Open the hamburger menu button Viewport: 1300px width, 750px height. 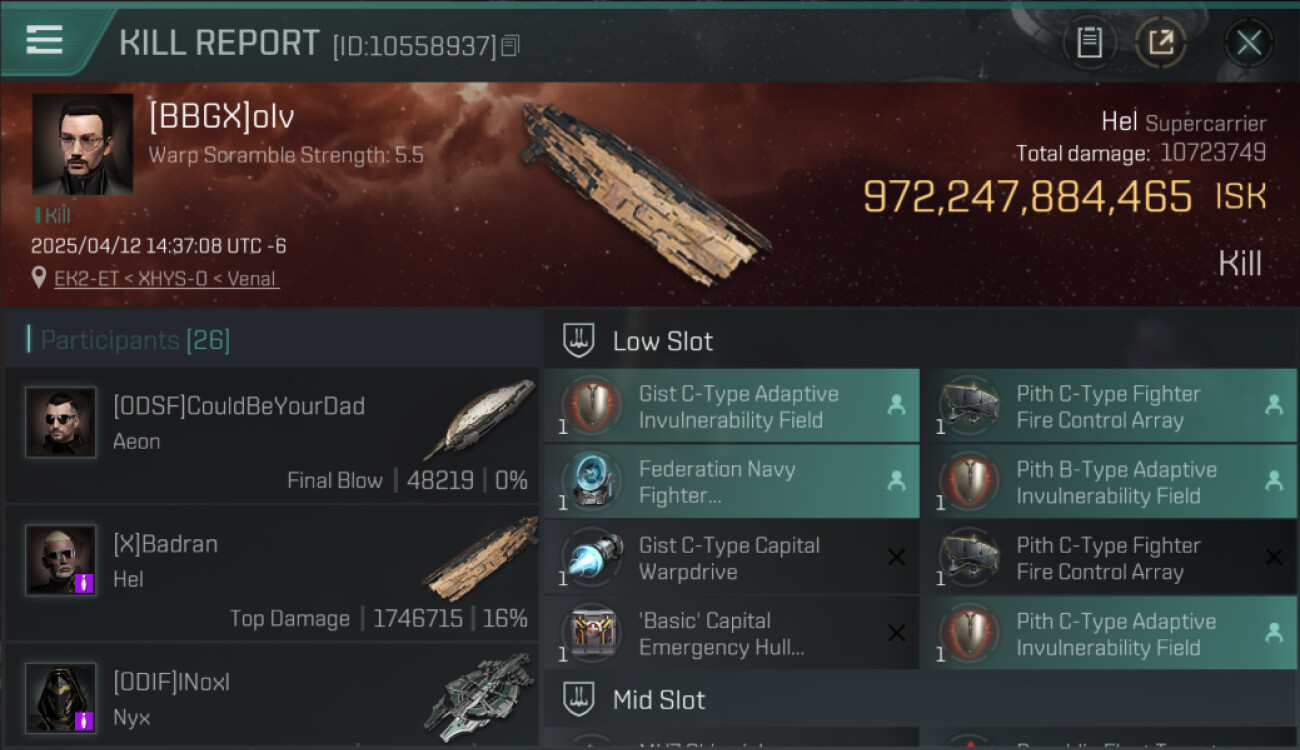point(45,41)
